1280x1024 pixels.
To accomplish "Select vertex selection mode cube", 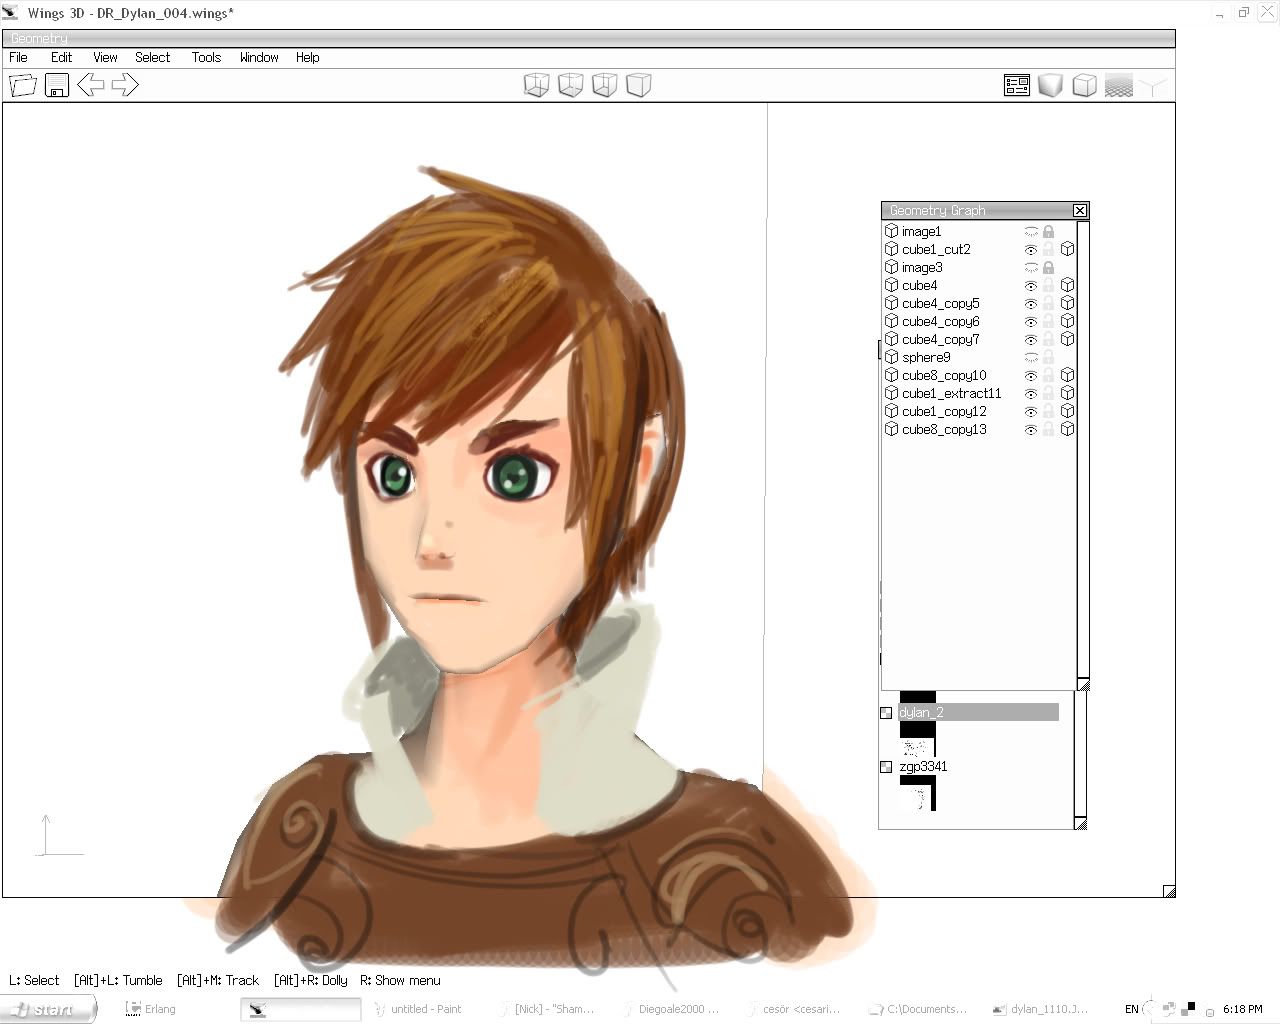I will click(537, 85).
